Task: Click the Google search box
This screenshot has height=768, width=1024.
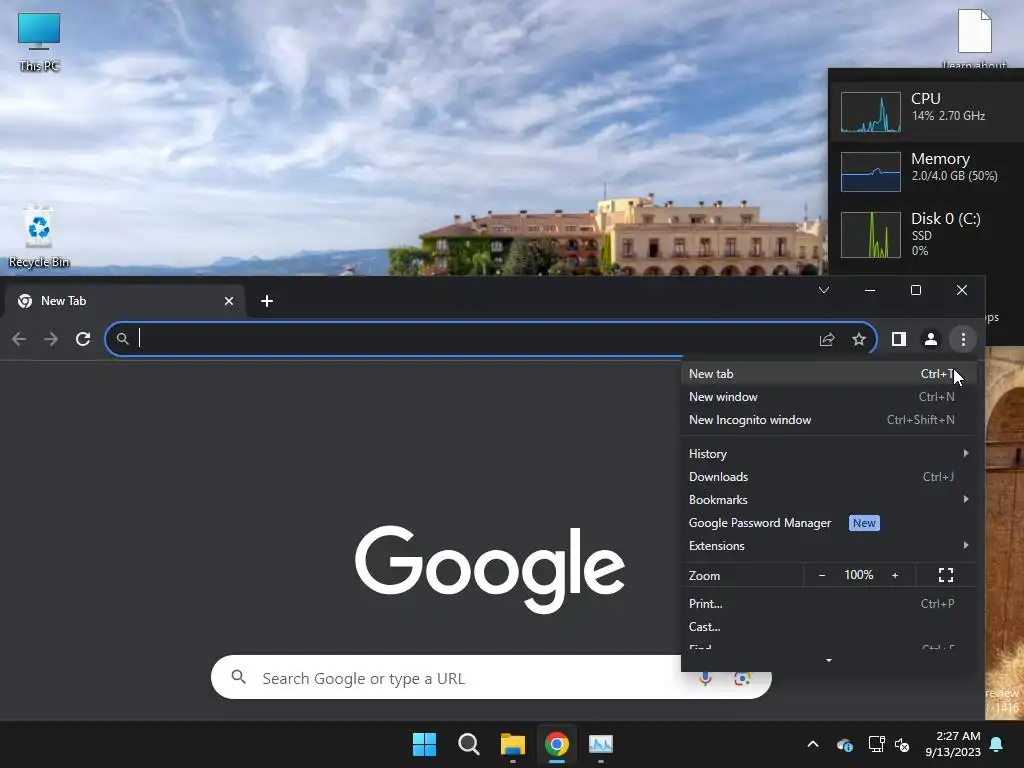Action: pyautogui.click(x=491, y=678)
